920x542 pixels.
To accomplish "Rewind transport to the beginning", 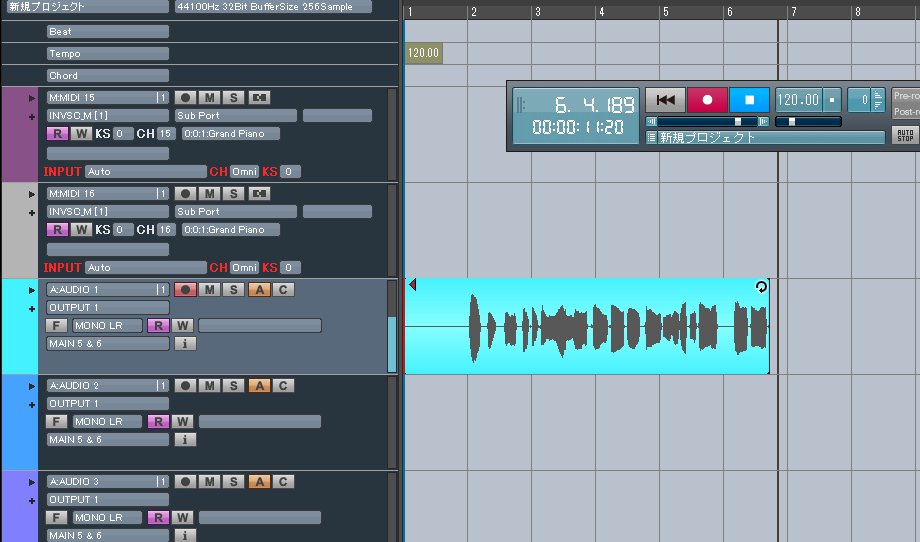I will [x=665, y=100].
